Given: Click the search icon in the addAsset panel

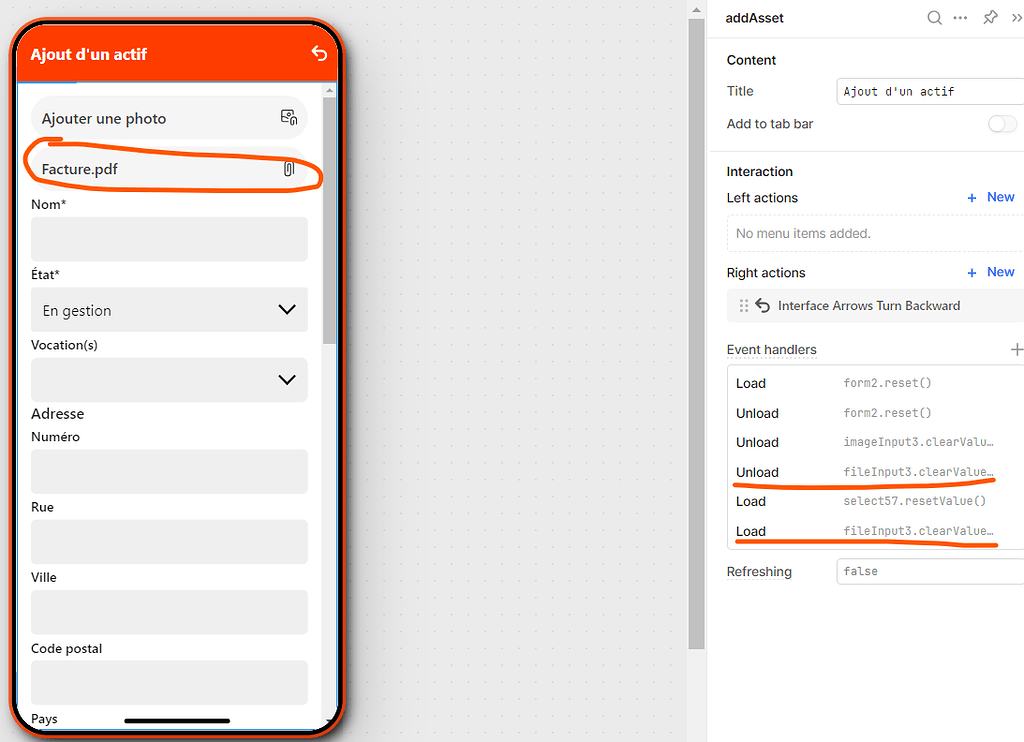Looking at the screenshot, I should (x=934, y=17).
